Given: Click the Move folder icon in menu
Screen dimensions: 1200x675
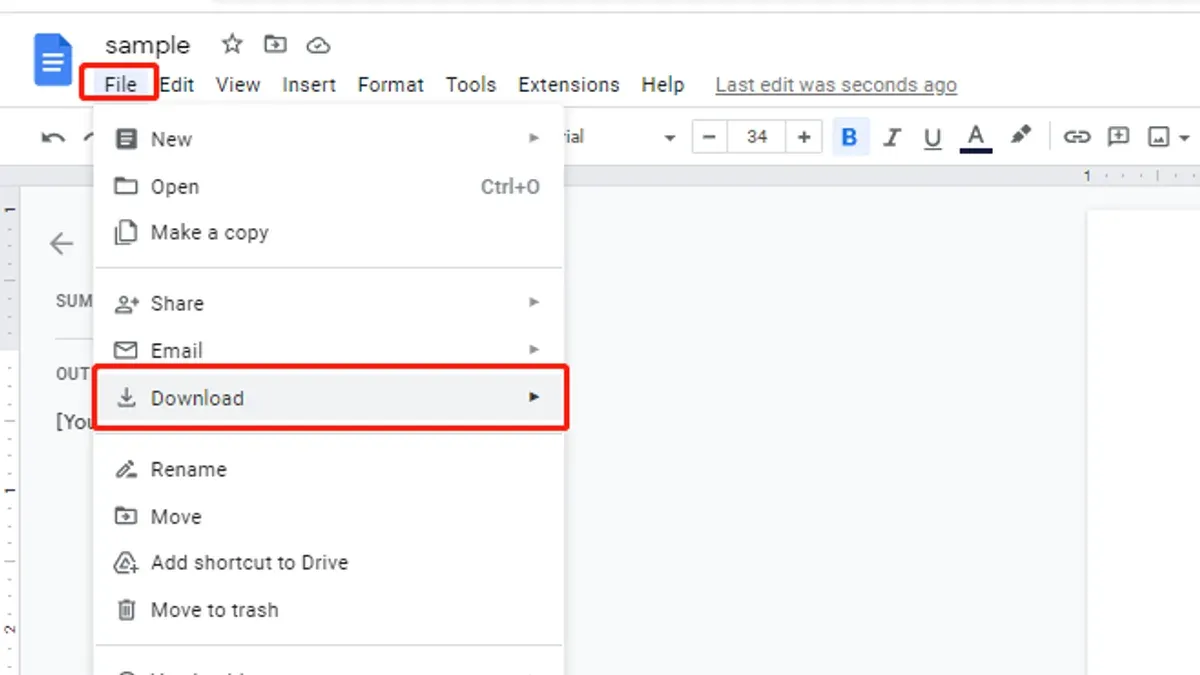Looking at the screenshot, I should point(126,516).
